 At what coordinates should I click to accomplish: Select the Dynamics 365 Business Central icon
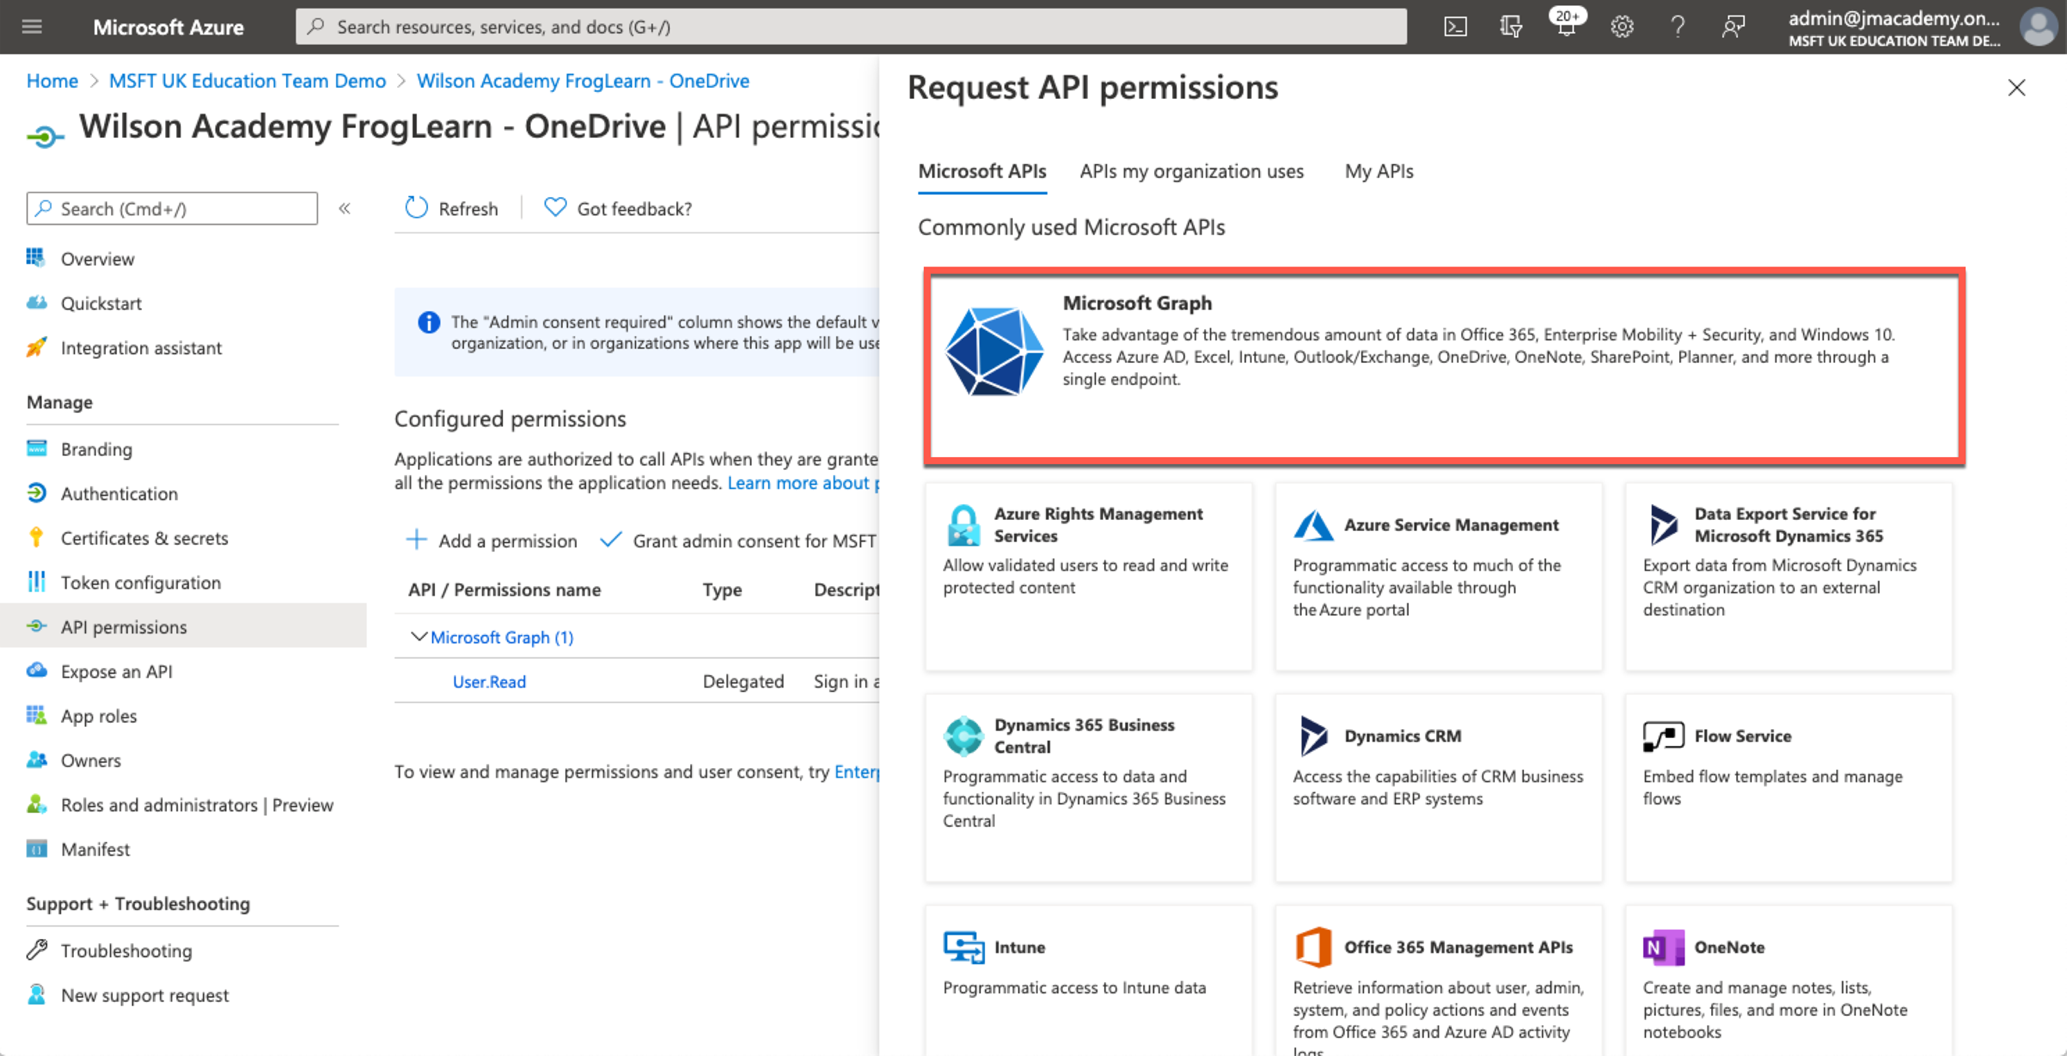(x=963, y=736)
